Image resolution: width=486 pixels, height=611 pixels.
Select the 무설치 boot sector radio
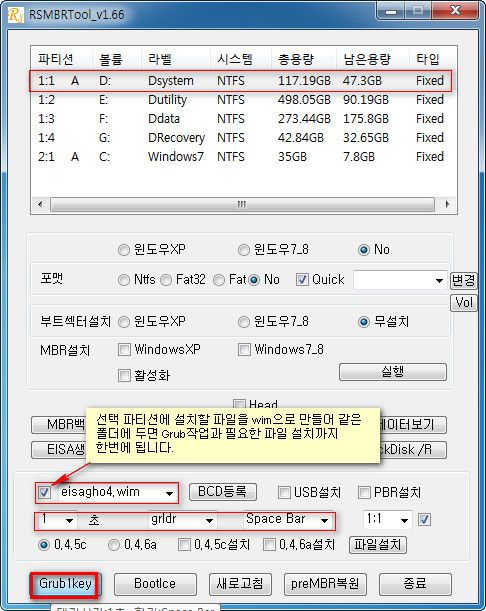click(364, 322)
